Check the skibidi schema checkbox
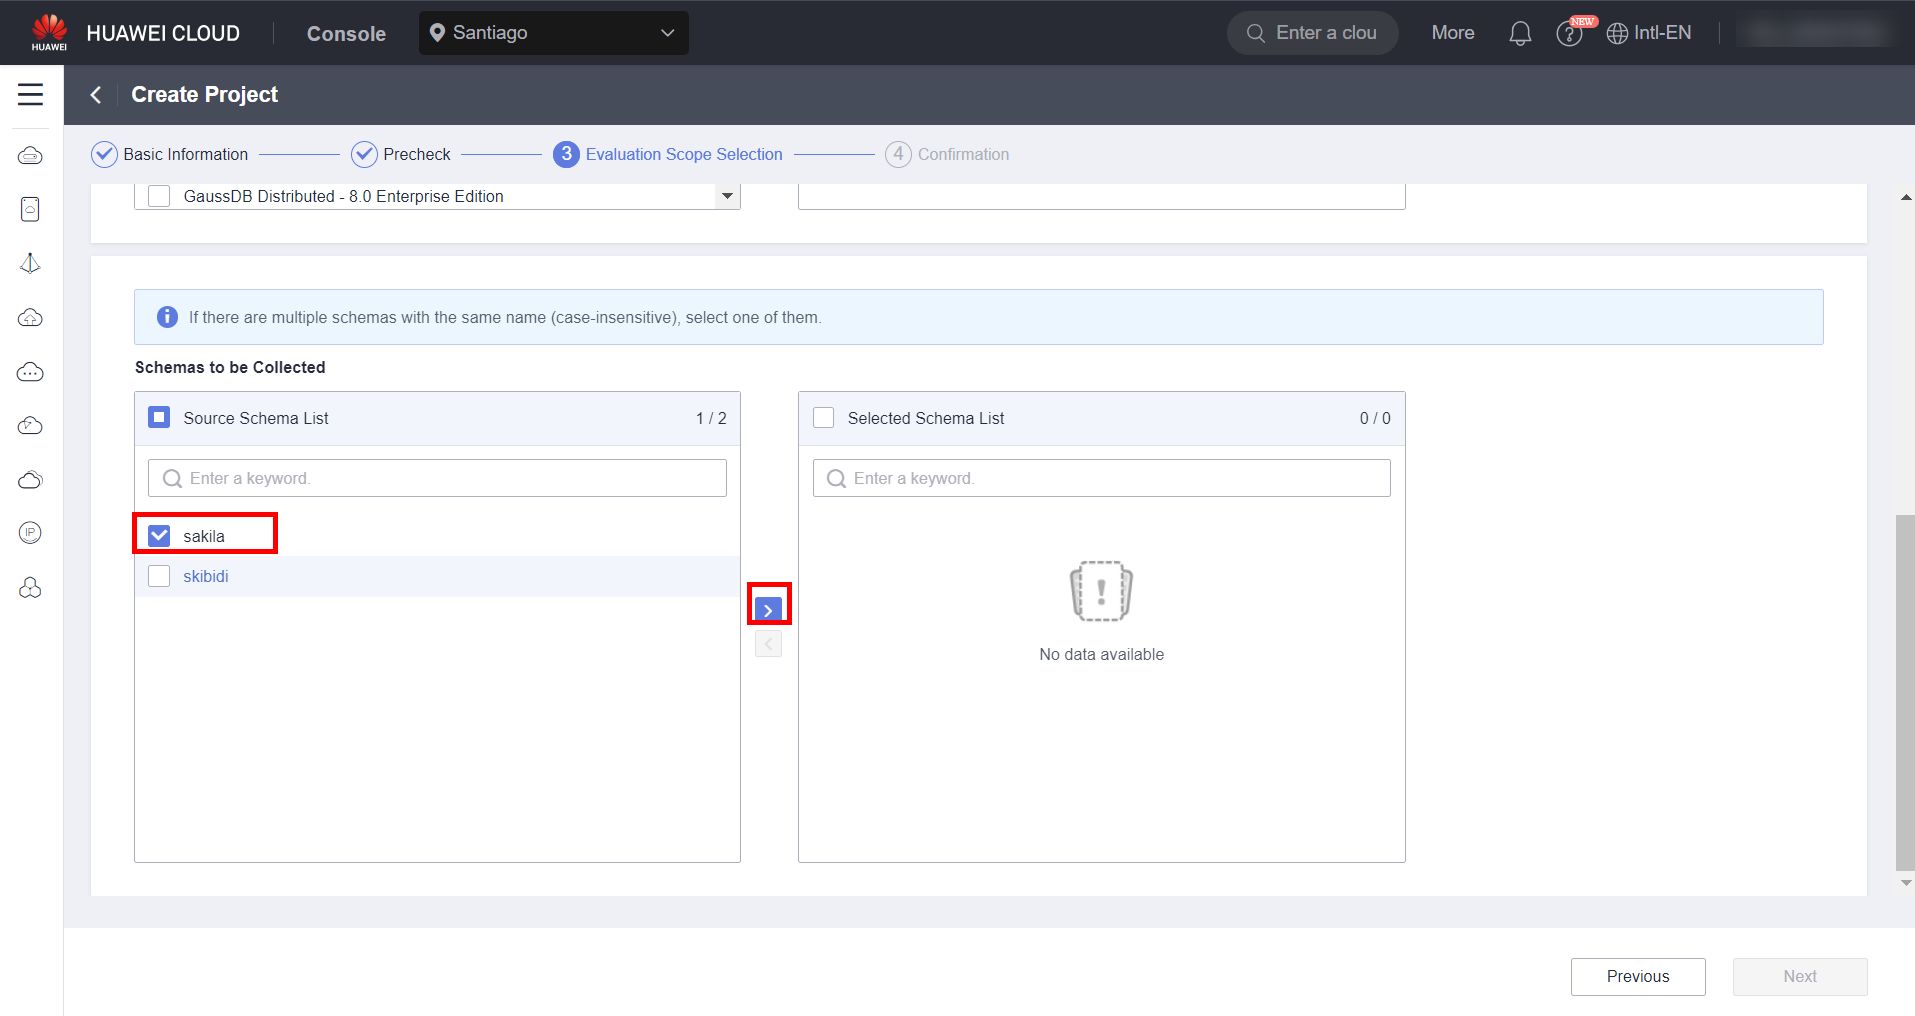Viewport: 1915px width, 1016px height. pyautogui.click(x=159, y=576)
